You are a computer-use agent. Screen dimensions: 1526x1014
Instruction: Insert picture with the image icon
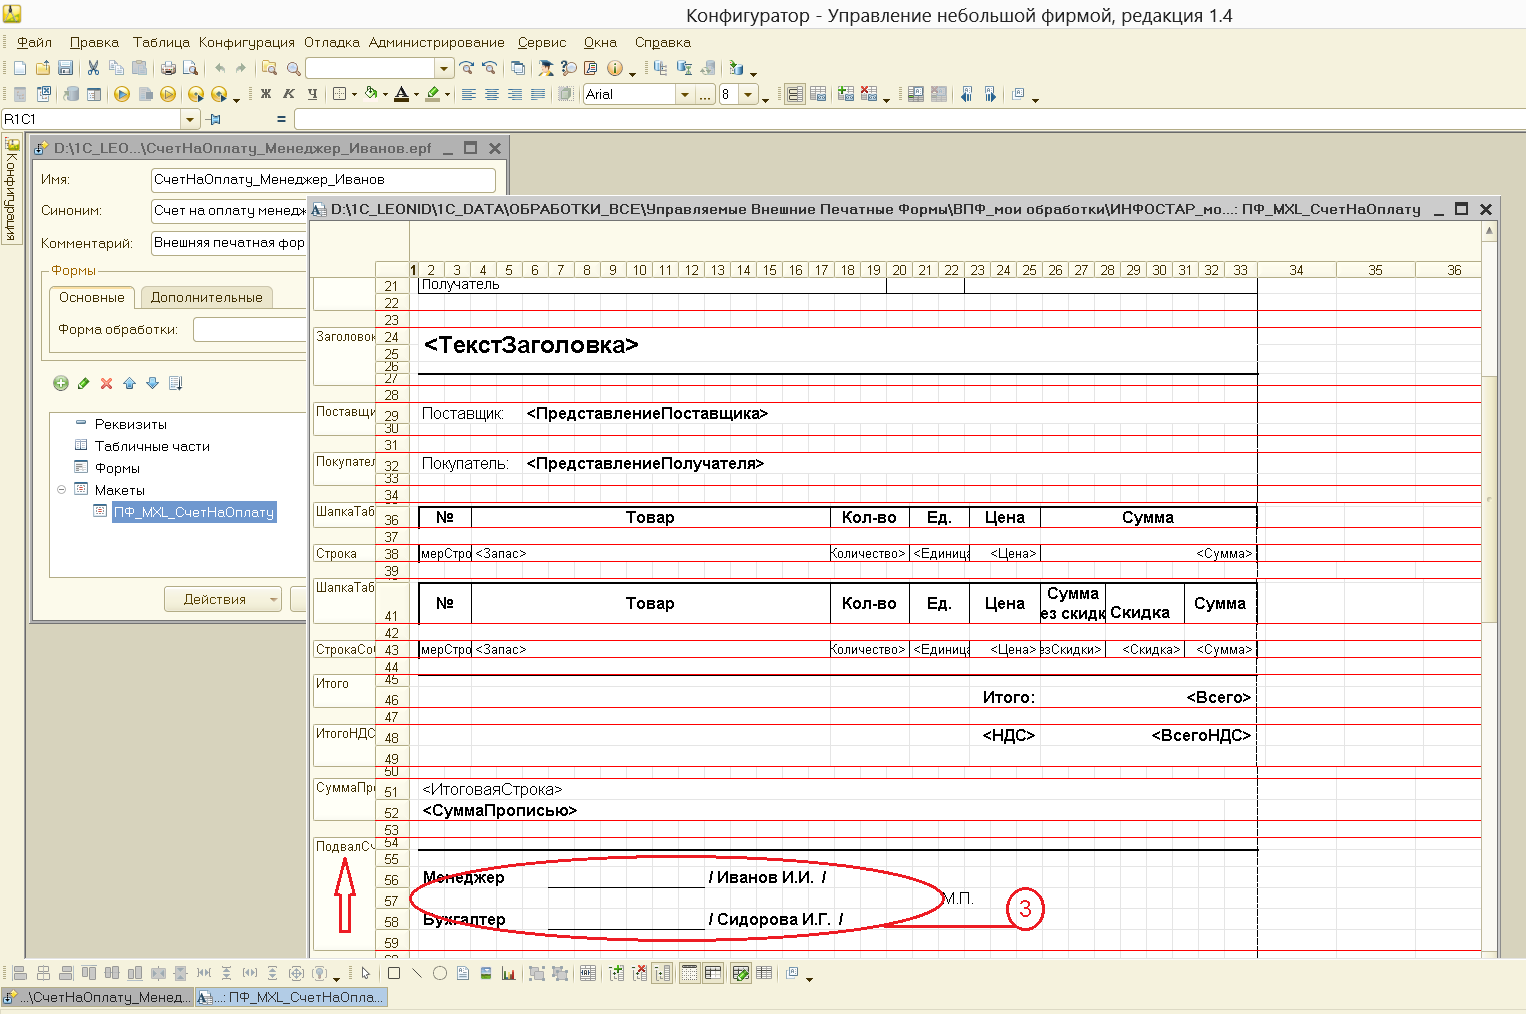[486, 973]
